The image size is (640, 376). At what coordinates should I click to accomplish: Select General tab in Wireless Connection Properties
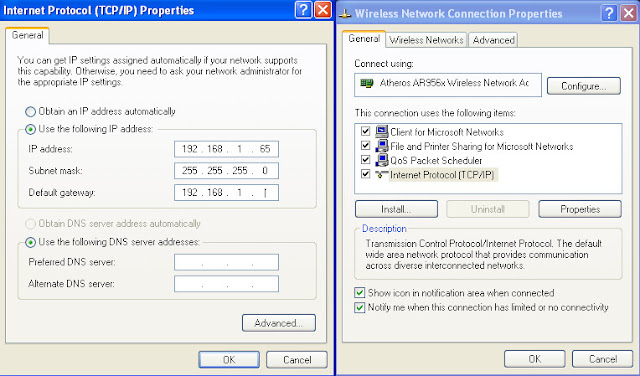tap(364, 39)
